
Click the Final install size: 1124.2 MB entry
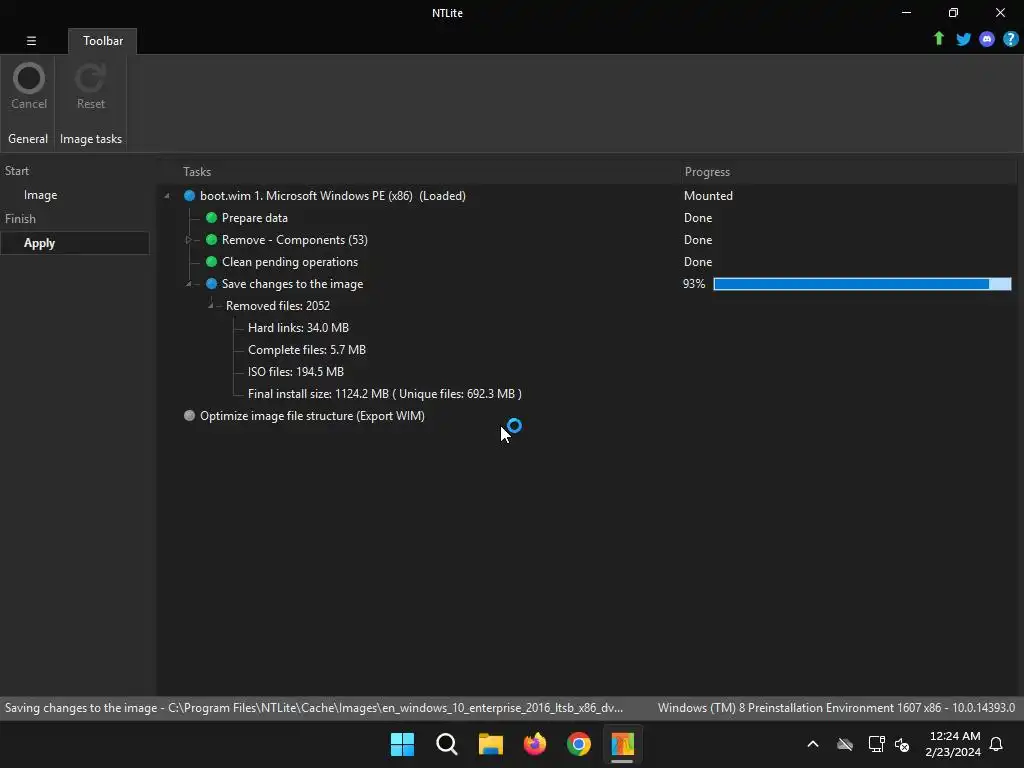[x=385, y=394]
